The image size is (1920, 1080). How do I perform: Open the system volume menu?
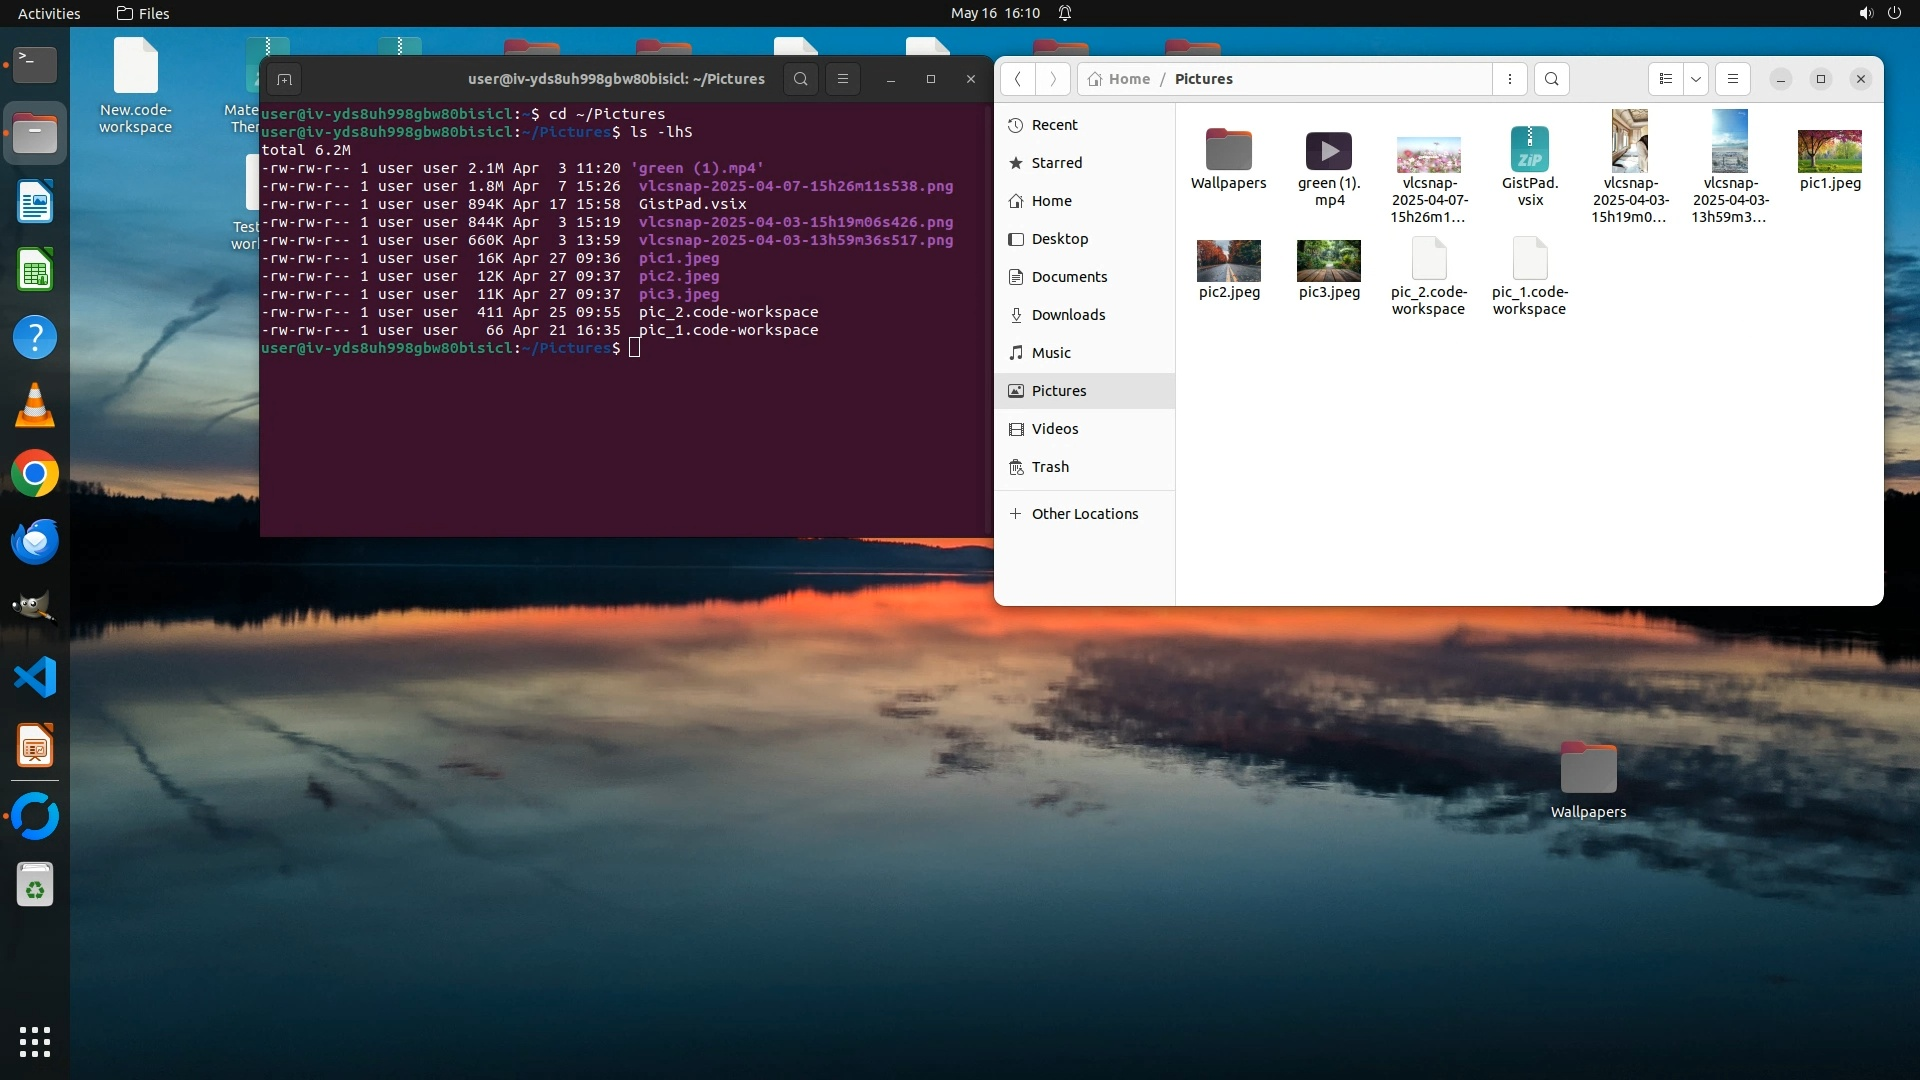point(1865,13)
